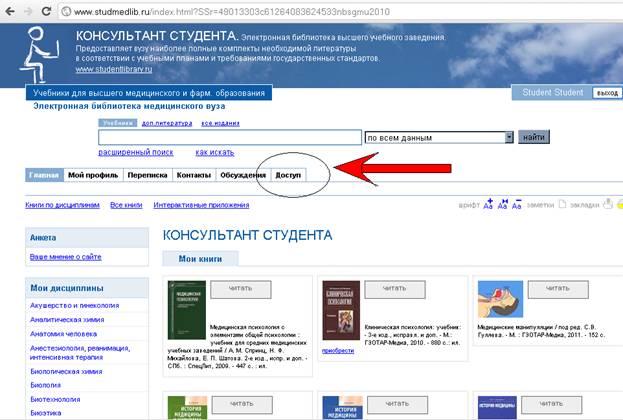Click 'Учебники для высшего медицинского' banner tab
This screenshot has height=420, width=623.
click(149, 93)
